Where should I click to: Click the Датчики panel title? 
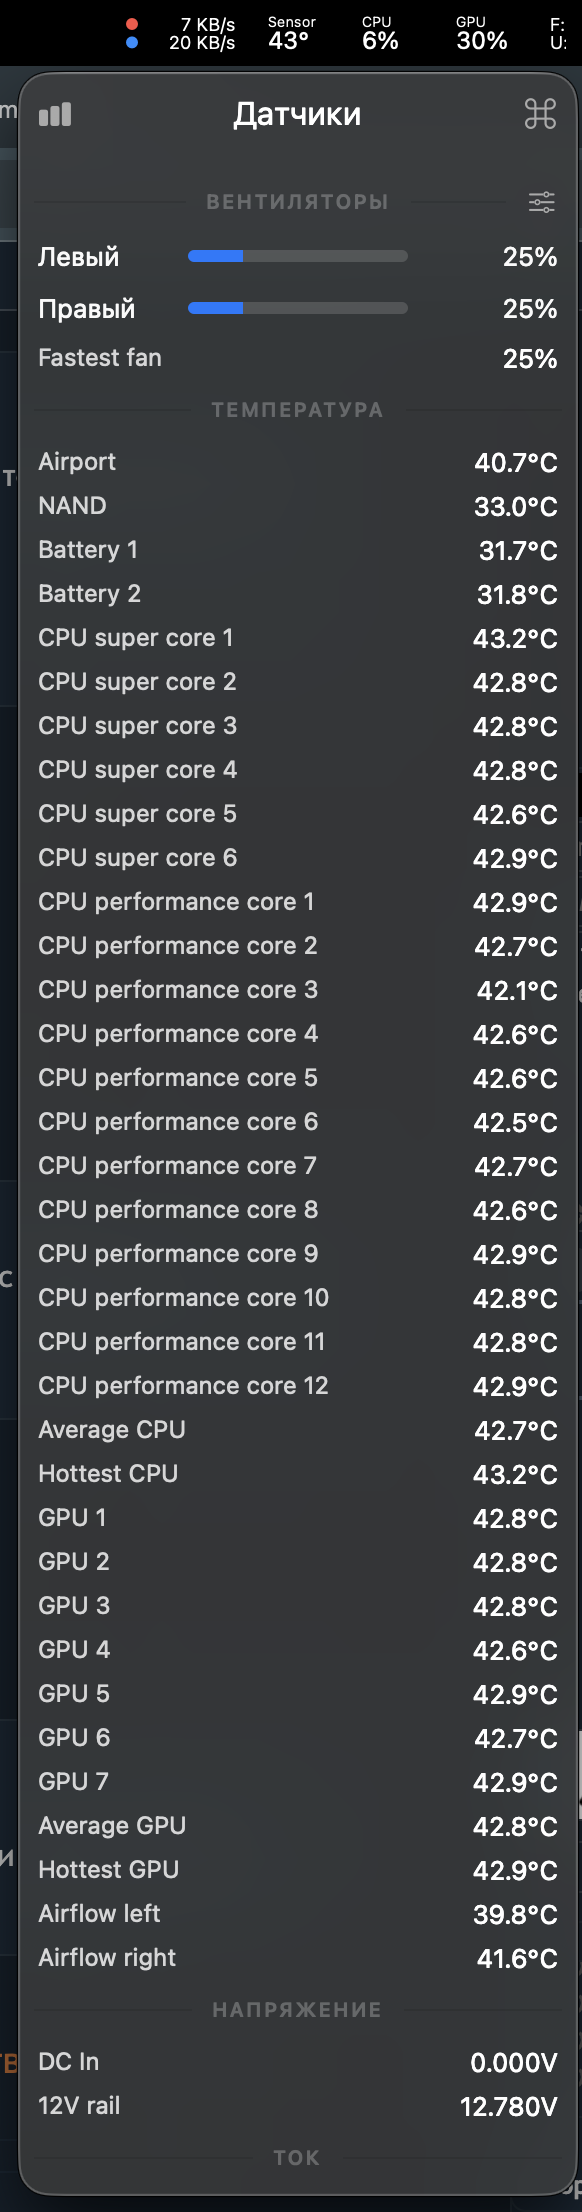(297, 114)
